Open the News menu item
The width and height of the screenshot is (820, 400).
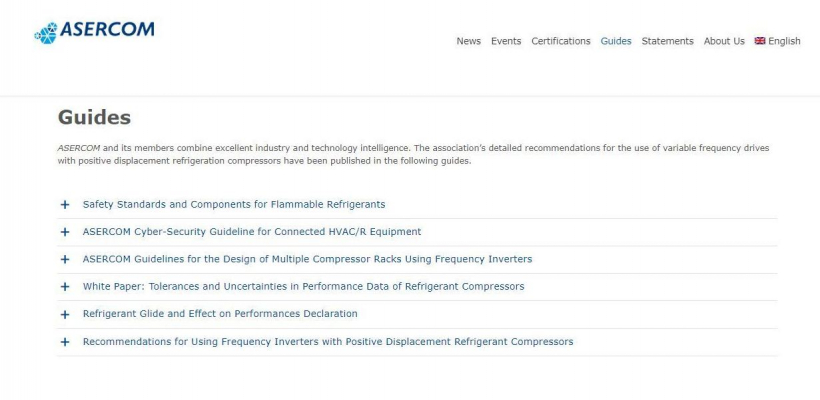[x=469, y=41]
